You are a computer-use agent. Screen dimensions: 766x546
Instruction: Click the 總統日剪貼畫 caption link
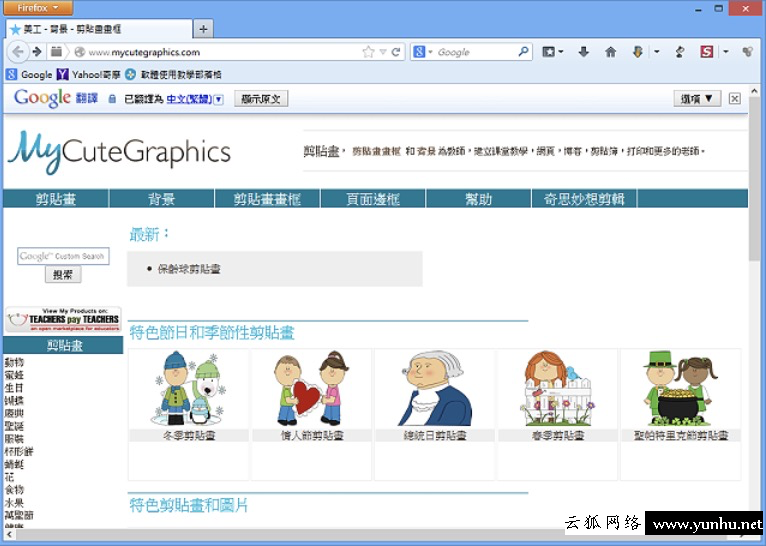[435, 435]
